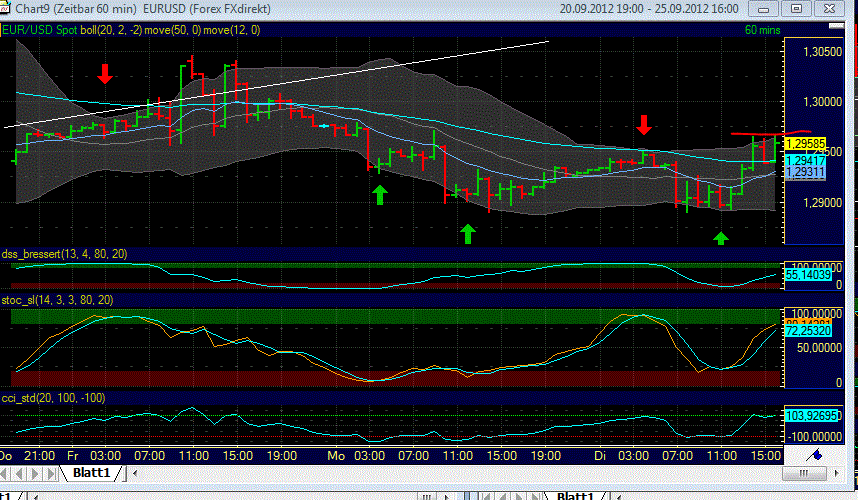This screenshot has height=500, width=858.
Task: Click the Chart9 window title icon
Action: click(4, 8)
